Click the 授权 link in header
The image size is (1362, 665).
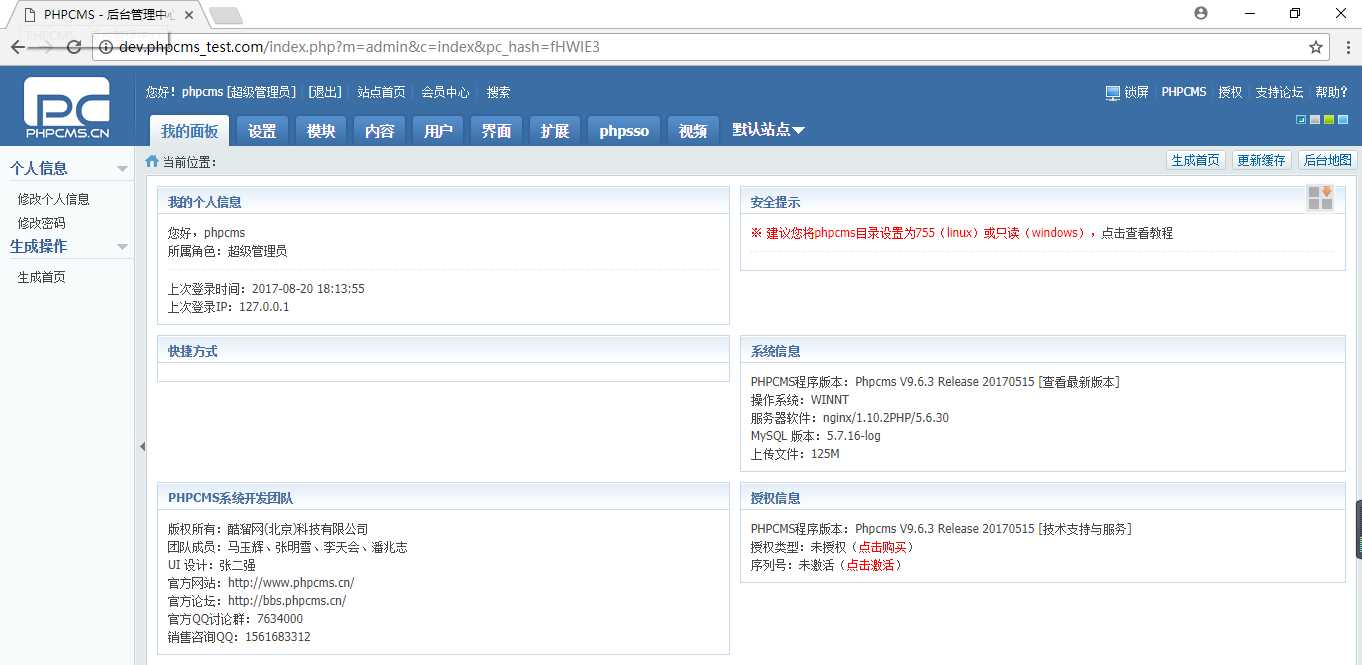click(1230, 92)
